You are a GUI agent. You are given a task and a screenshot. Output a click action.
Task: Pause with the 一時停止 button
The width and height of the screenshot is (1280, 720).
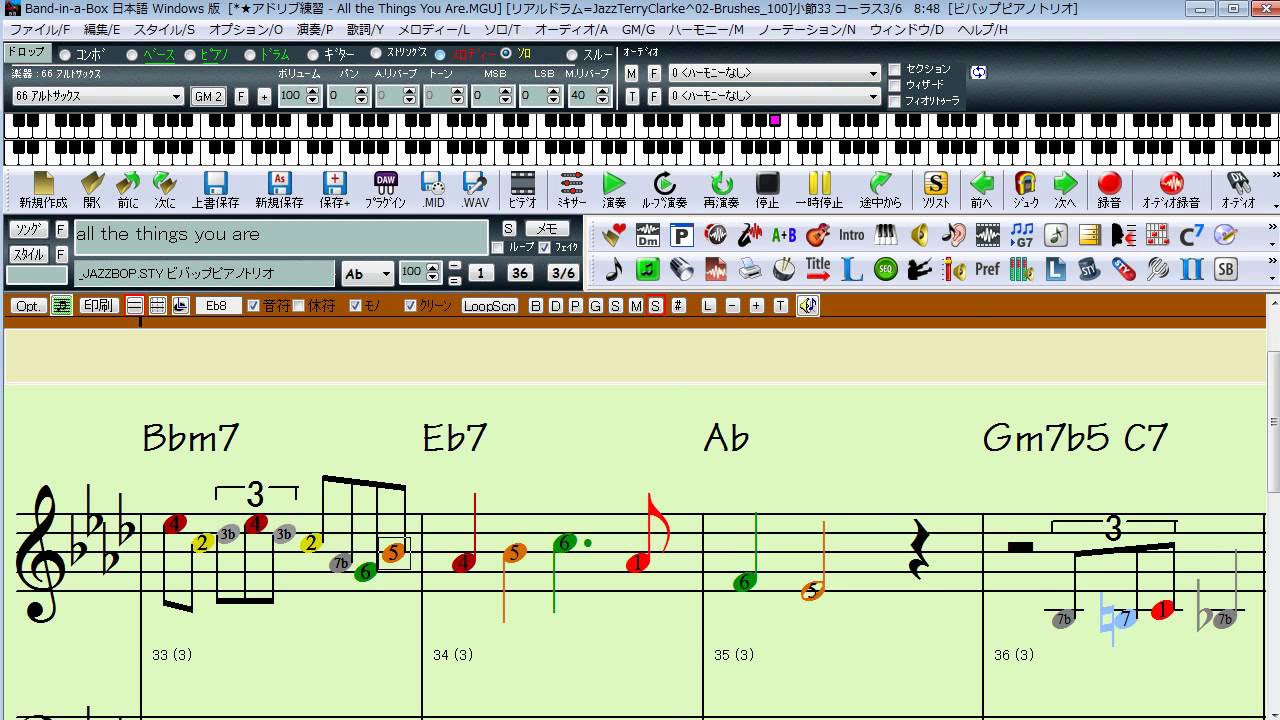[x=819, y=190]
